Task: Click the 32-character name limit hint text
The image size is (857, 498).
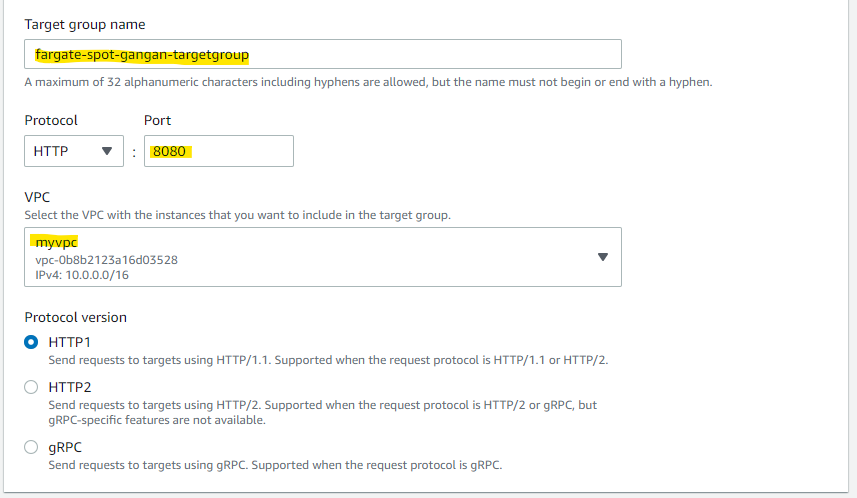Action: point(368,82)
